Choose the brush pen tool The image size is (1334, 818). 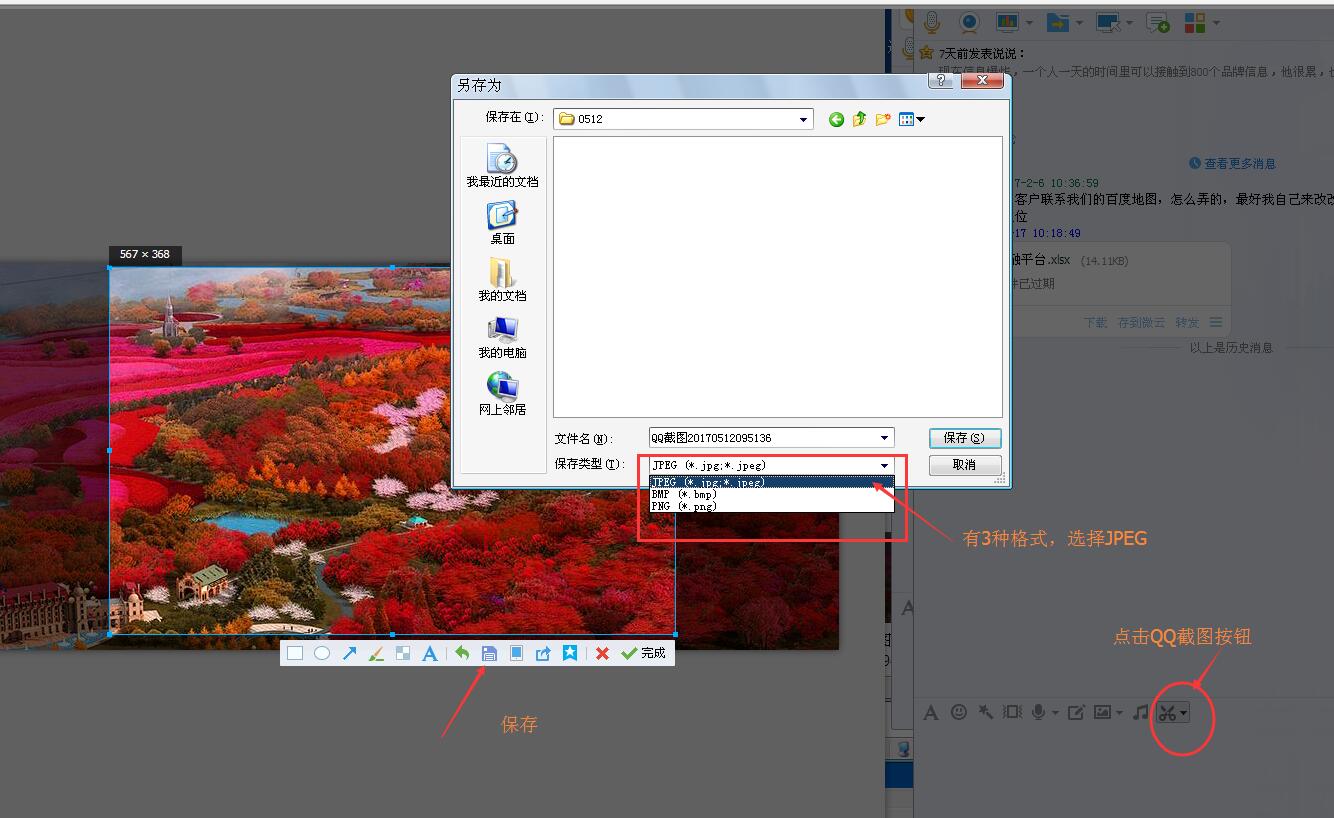tap(376, 653)
